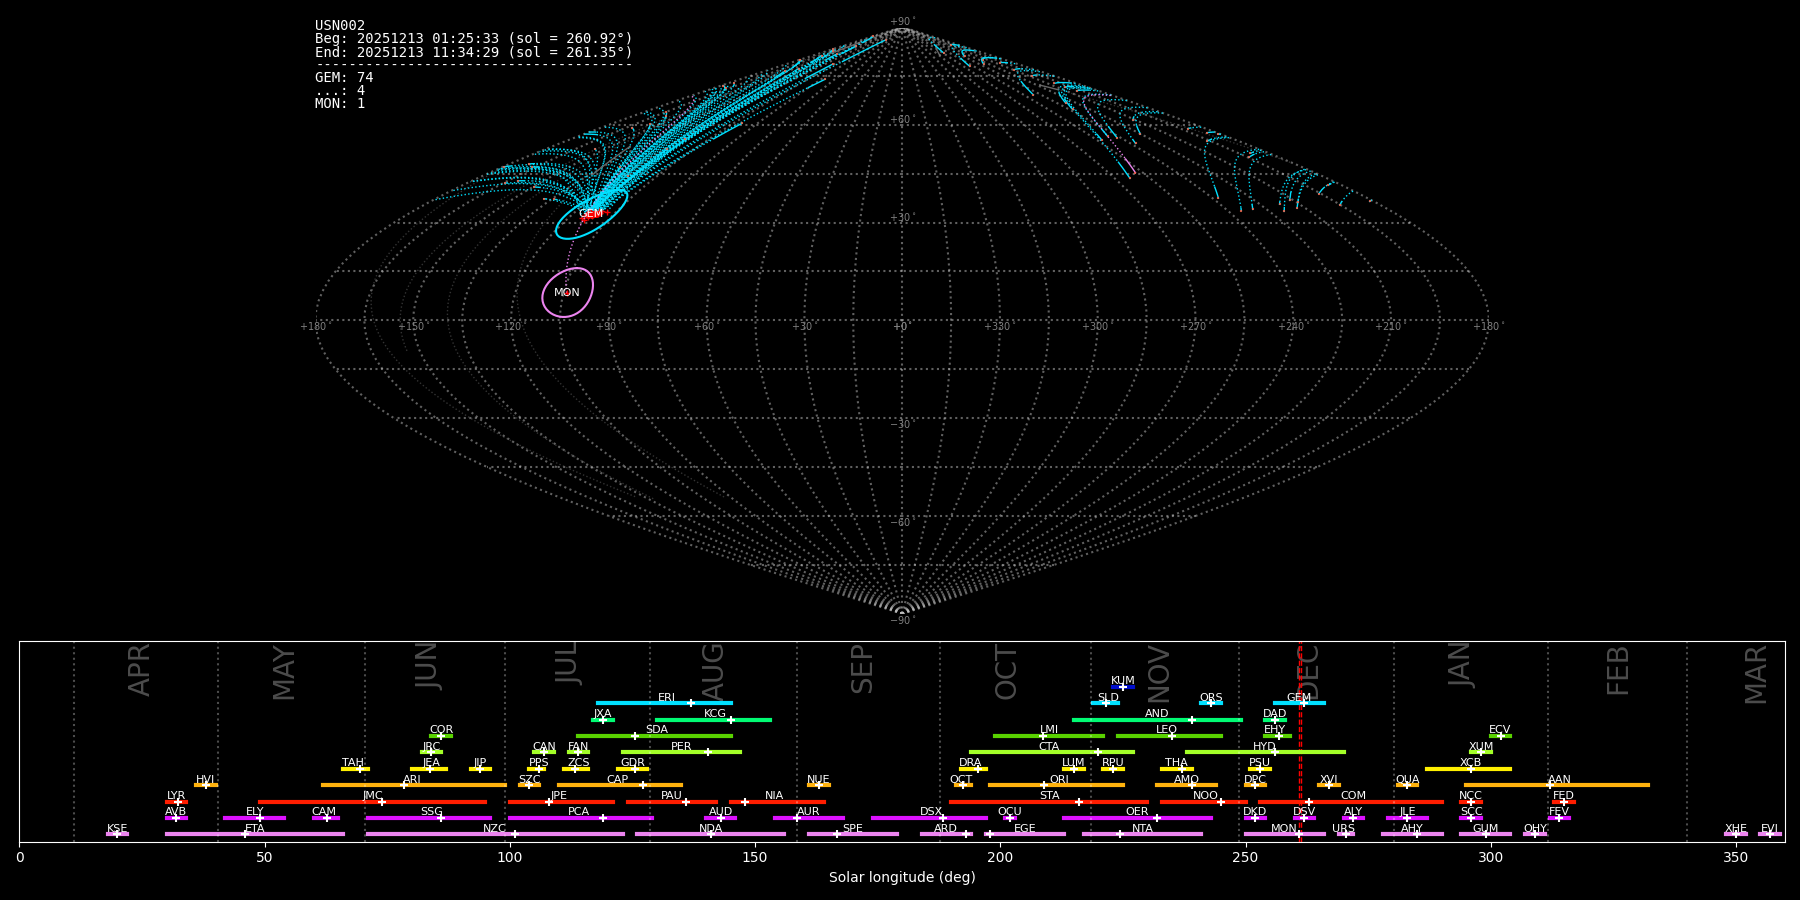Screen dimensions: 1800x900
Task: Click the GEM radiant label on sky map
Action: pyautogui.click(x=591, y=214)
